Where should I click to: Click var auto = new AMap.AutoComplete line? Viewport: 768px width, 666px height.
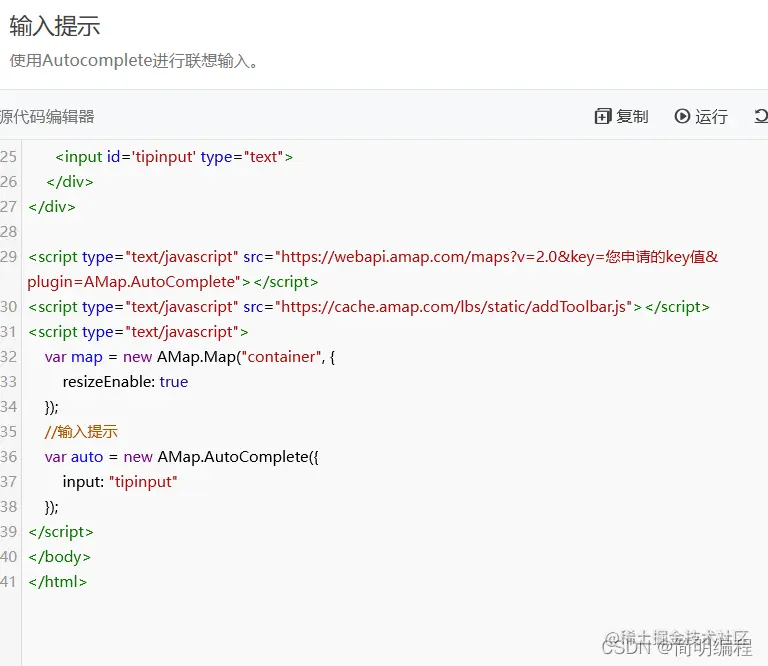click(182, 457)
